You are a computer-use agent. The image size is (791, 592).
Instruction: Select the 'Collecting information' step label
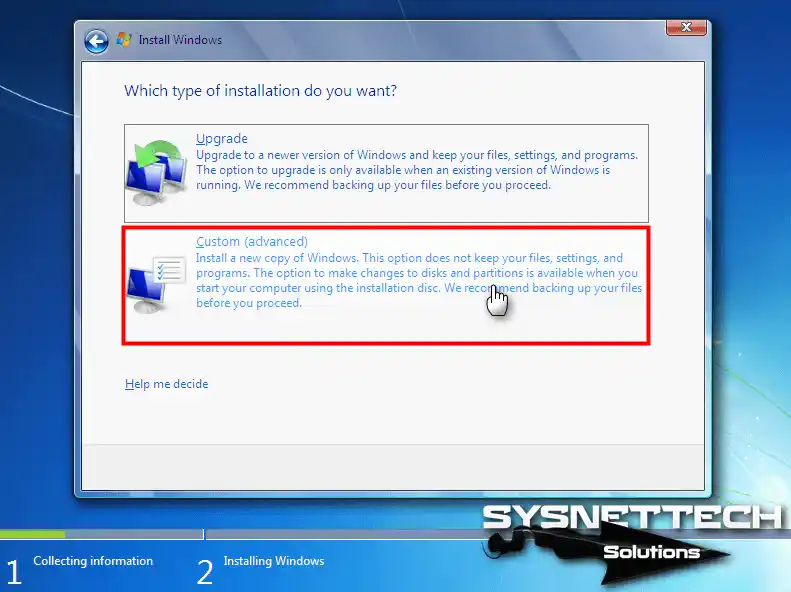(x=93, y=561)
